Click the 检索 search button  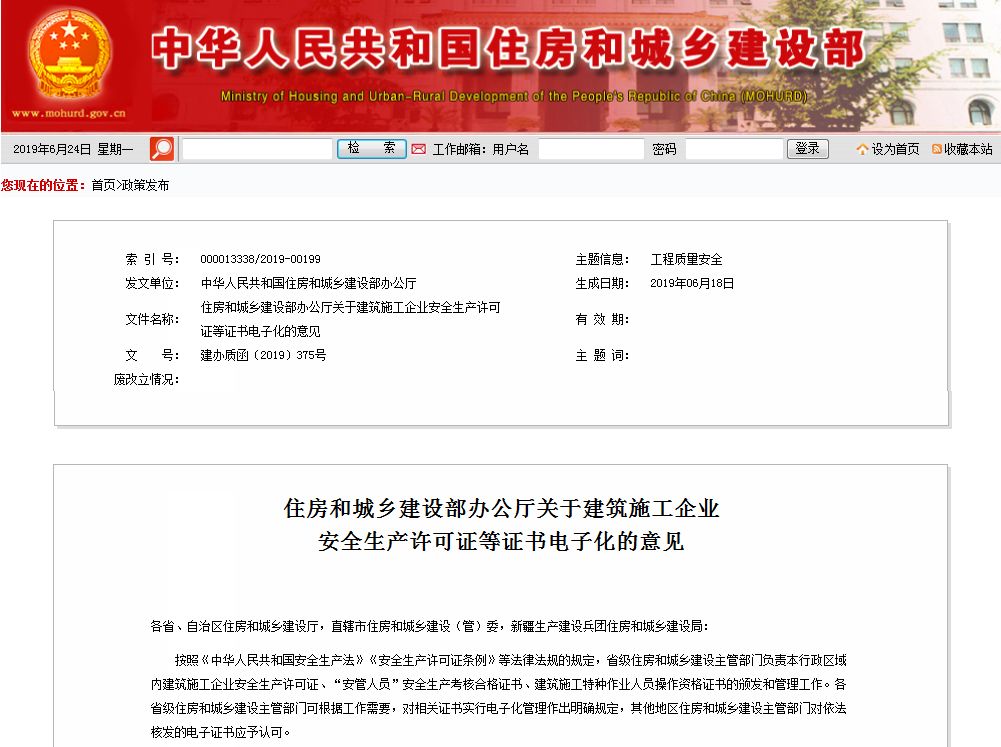[x=372, y=149]
